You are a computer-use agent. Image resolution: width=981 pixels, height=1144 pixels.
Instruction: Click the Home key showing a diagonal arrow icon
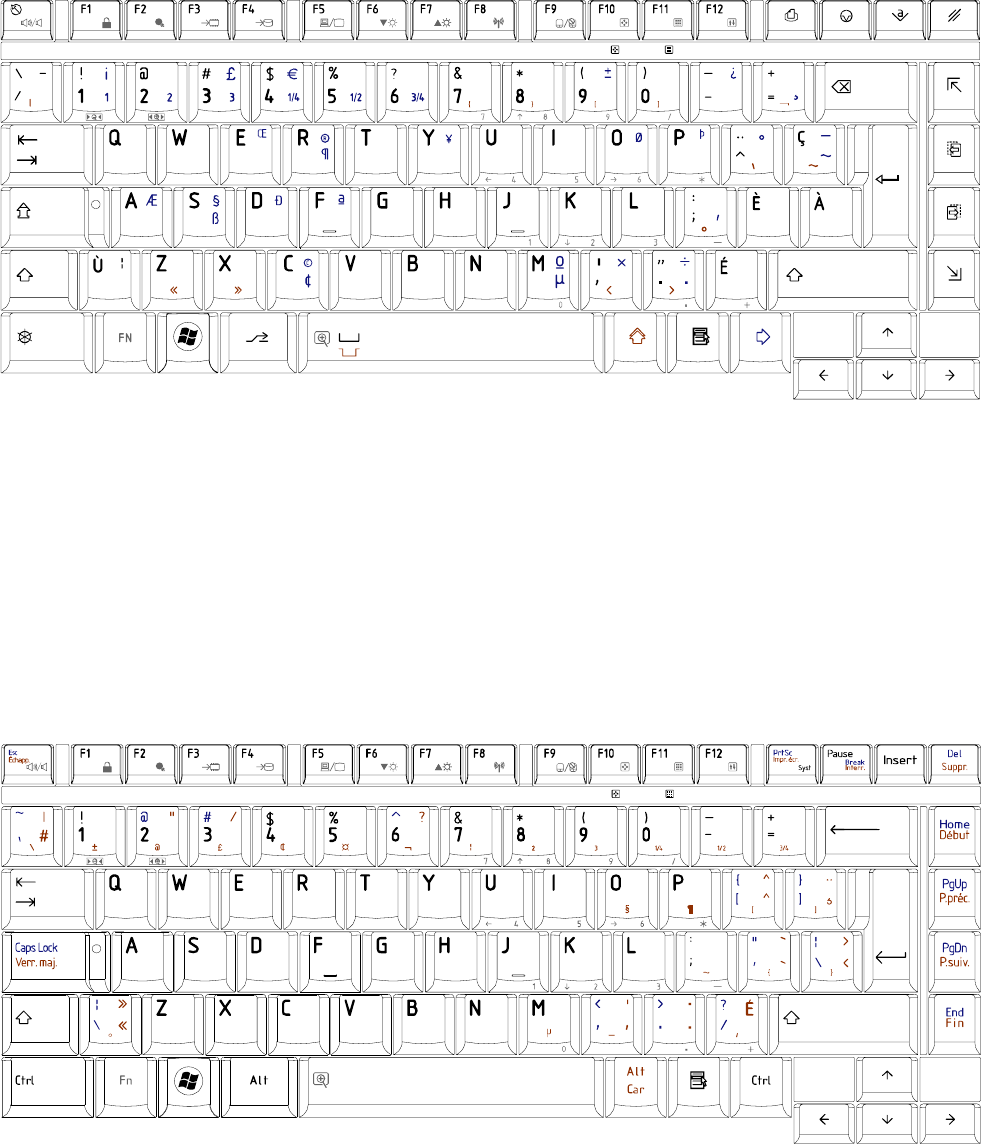point(954,92)
